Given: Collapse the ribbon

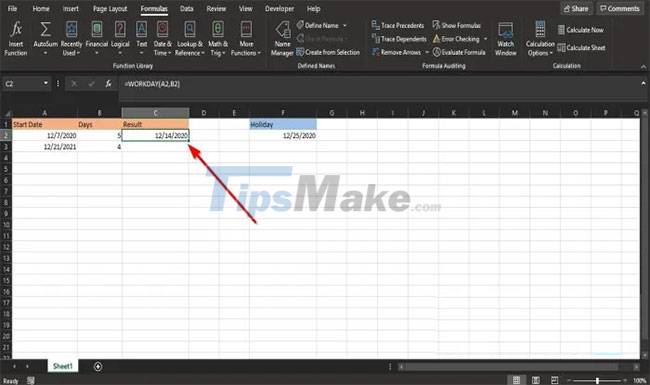Looking at the screenshot, I should 643,66.
